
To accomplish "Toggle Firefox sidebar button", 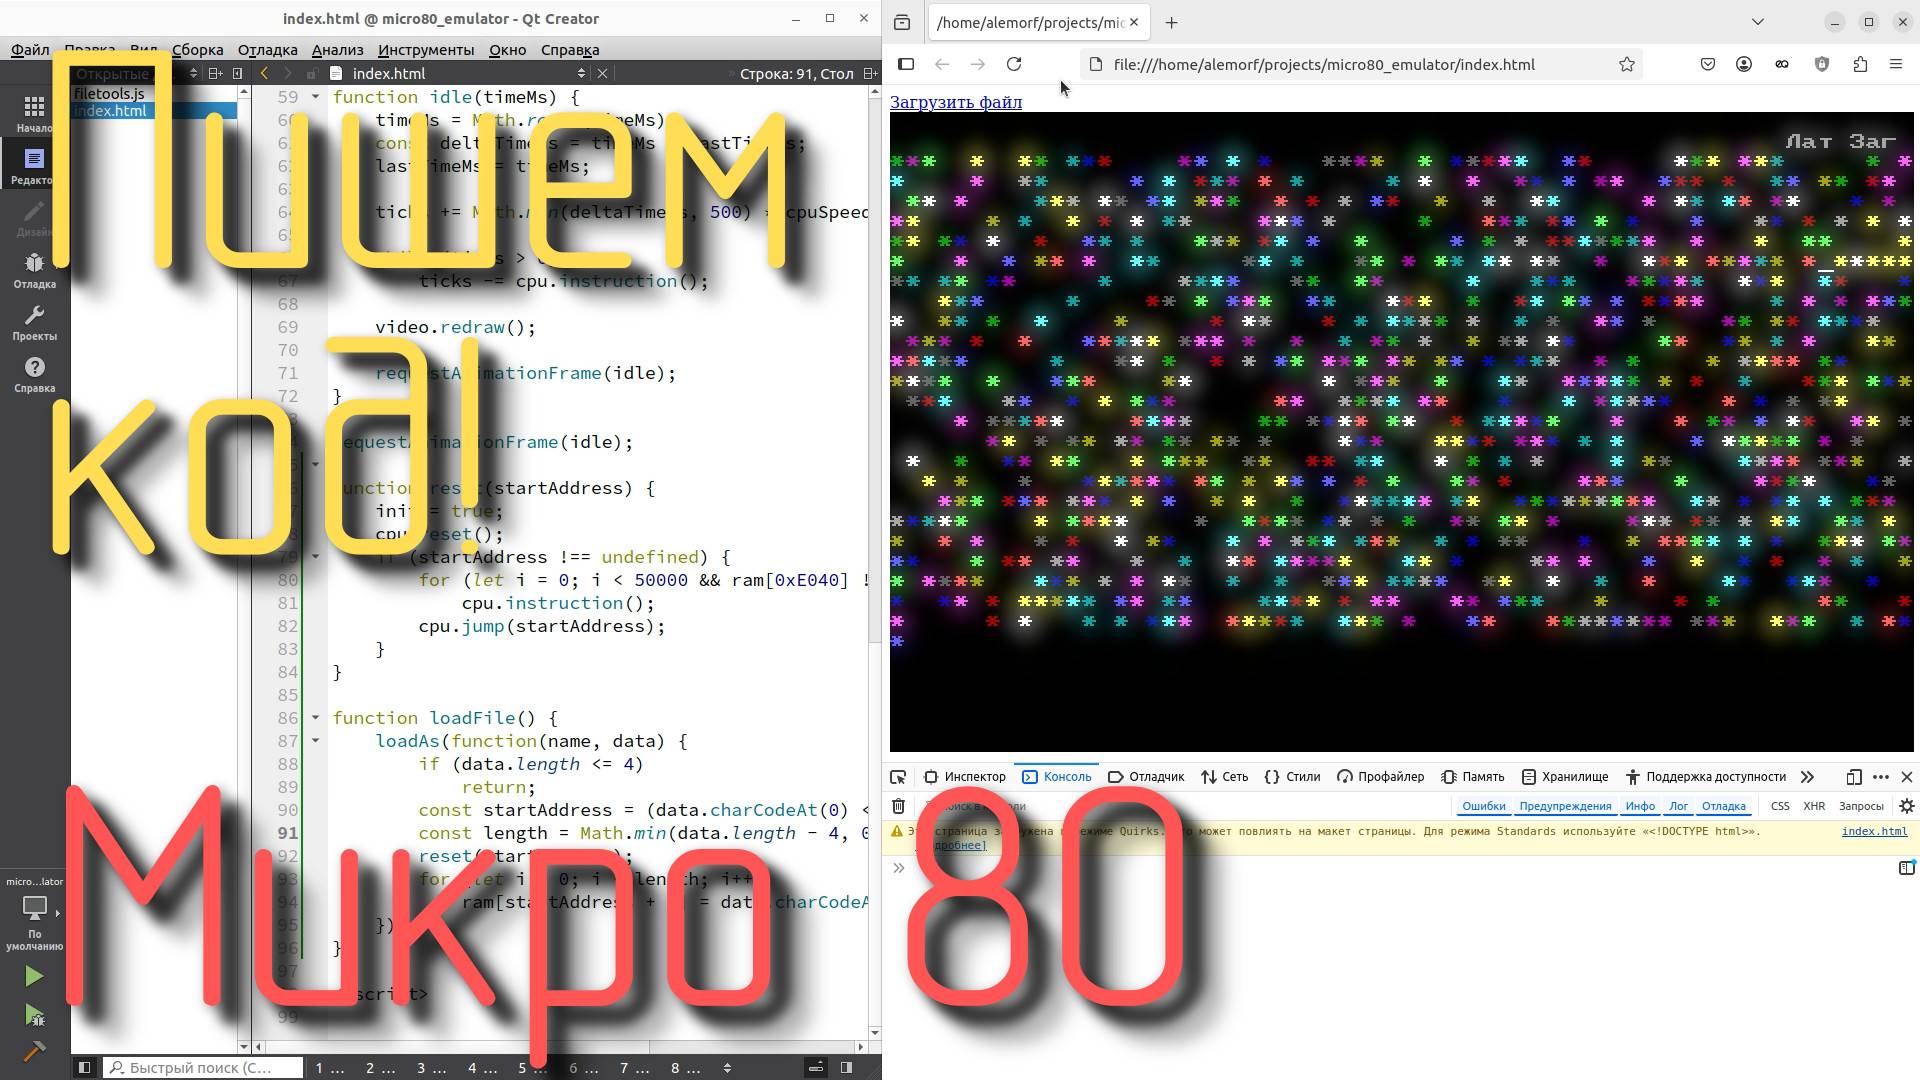I will (x=906, y=64).
